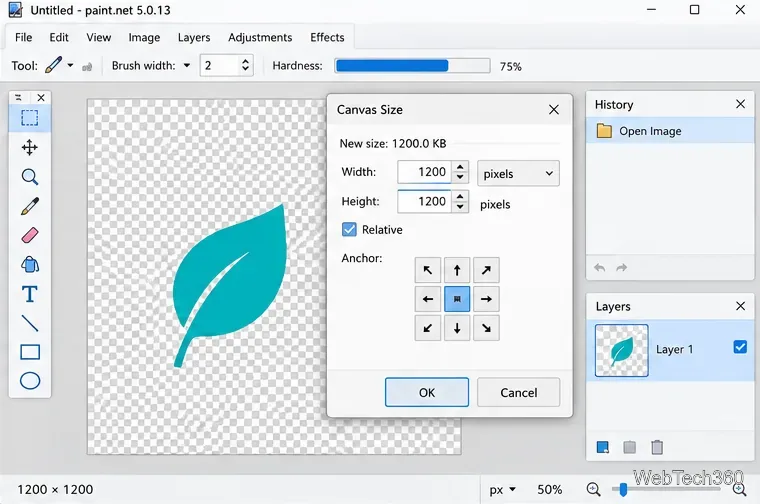The width and height of the screenshot is (760, 504).
Task: Increment Height with up spinner
Action: [460, 196]
